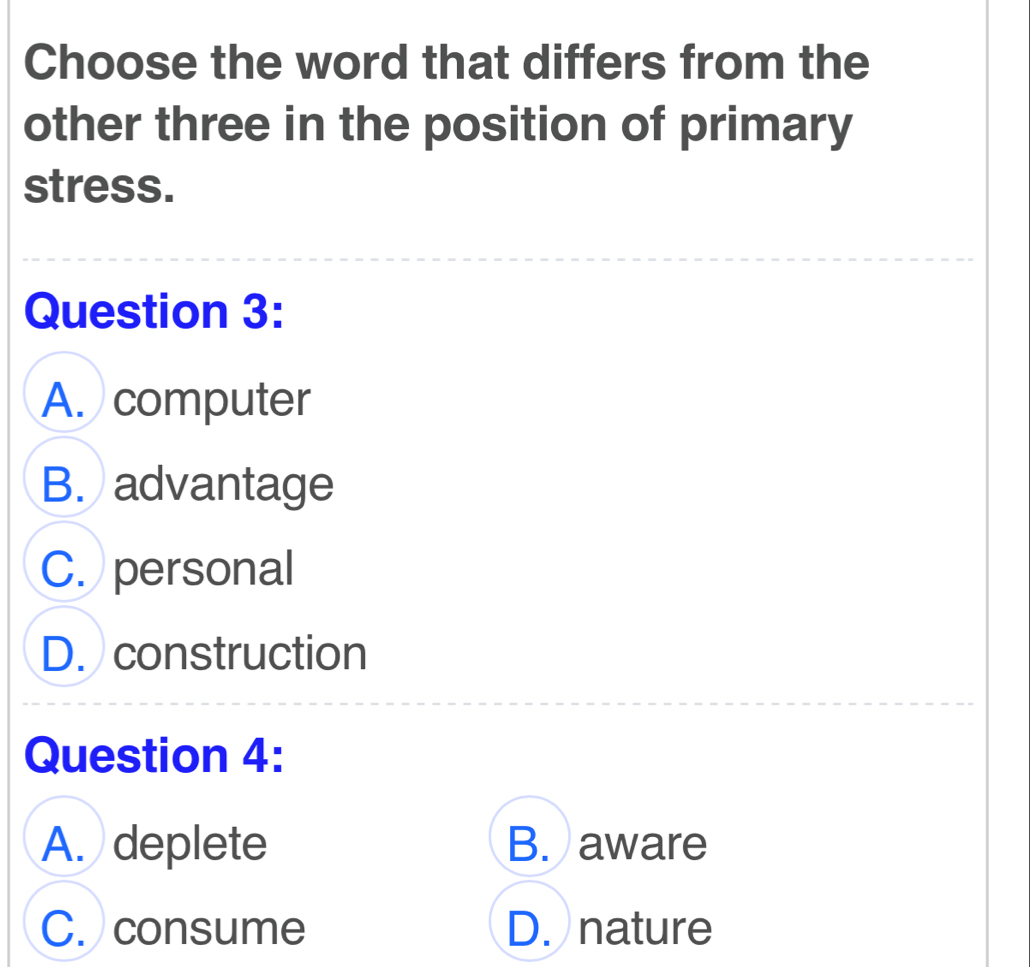
Task: Select option D circle for construction
Action: 66,654
